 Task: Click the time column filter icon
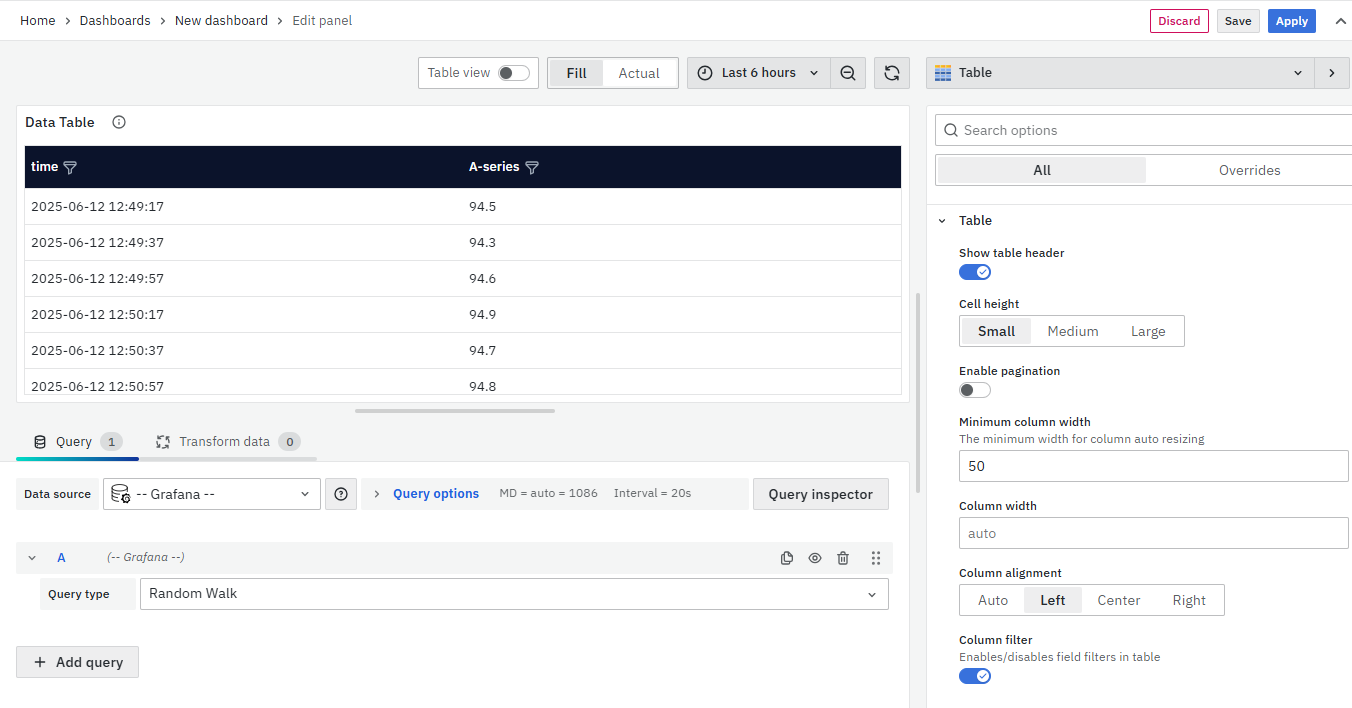tap(70, 168)
